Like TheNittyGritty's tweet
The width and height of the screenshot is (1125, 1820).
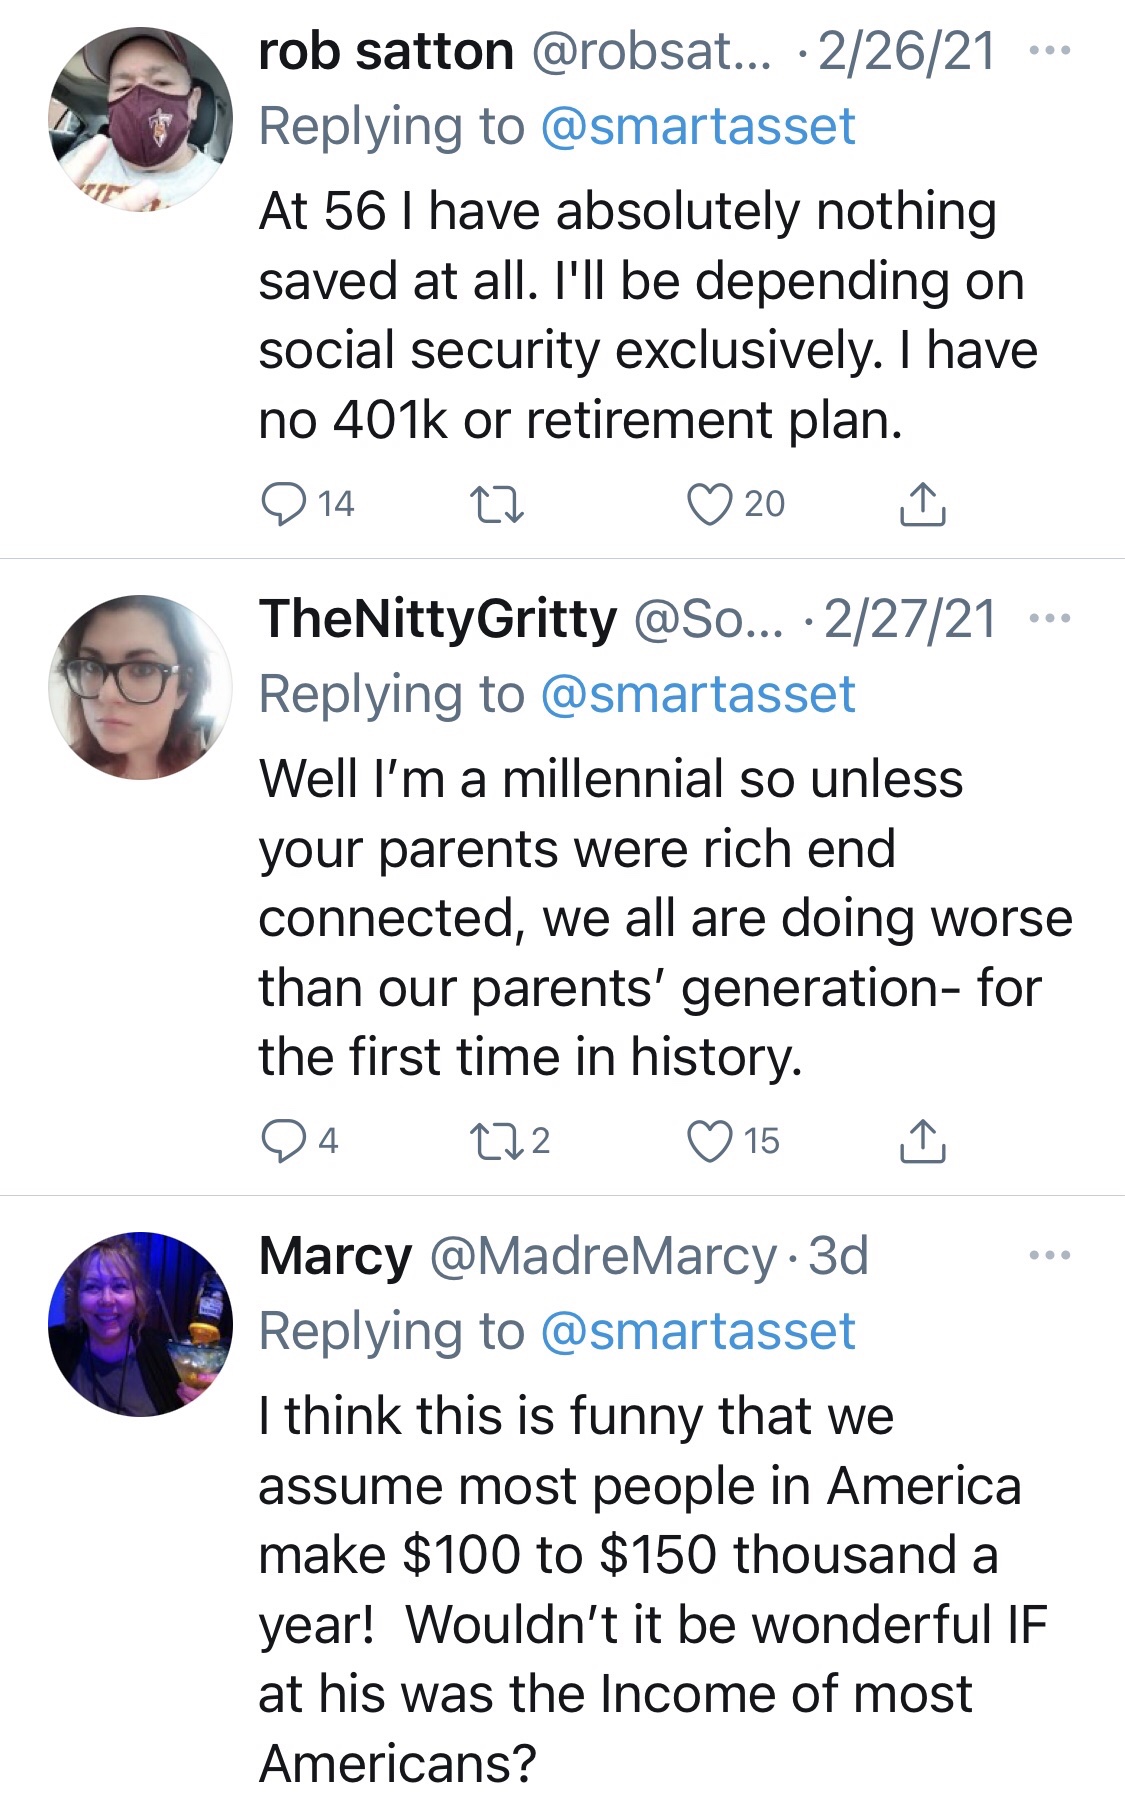(710, 1141)
